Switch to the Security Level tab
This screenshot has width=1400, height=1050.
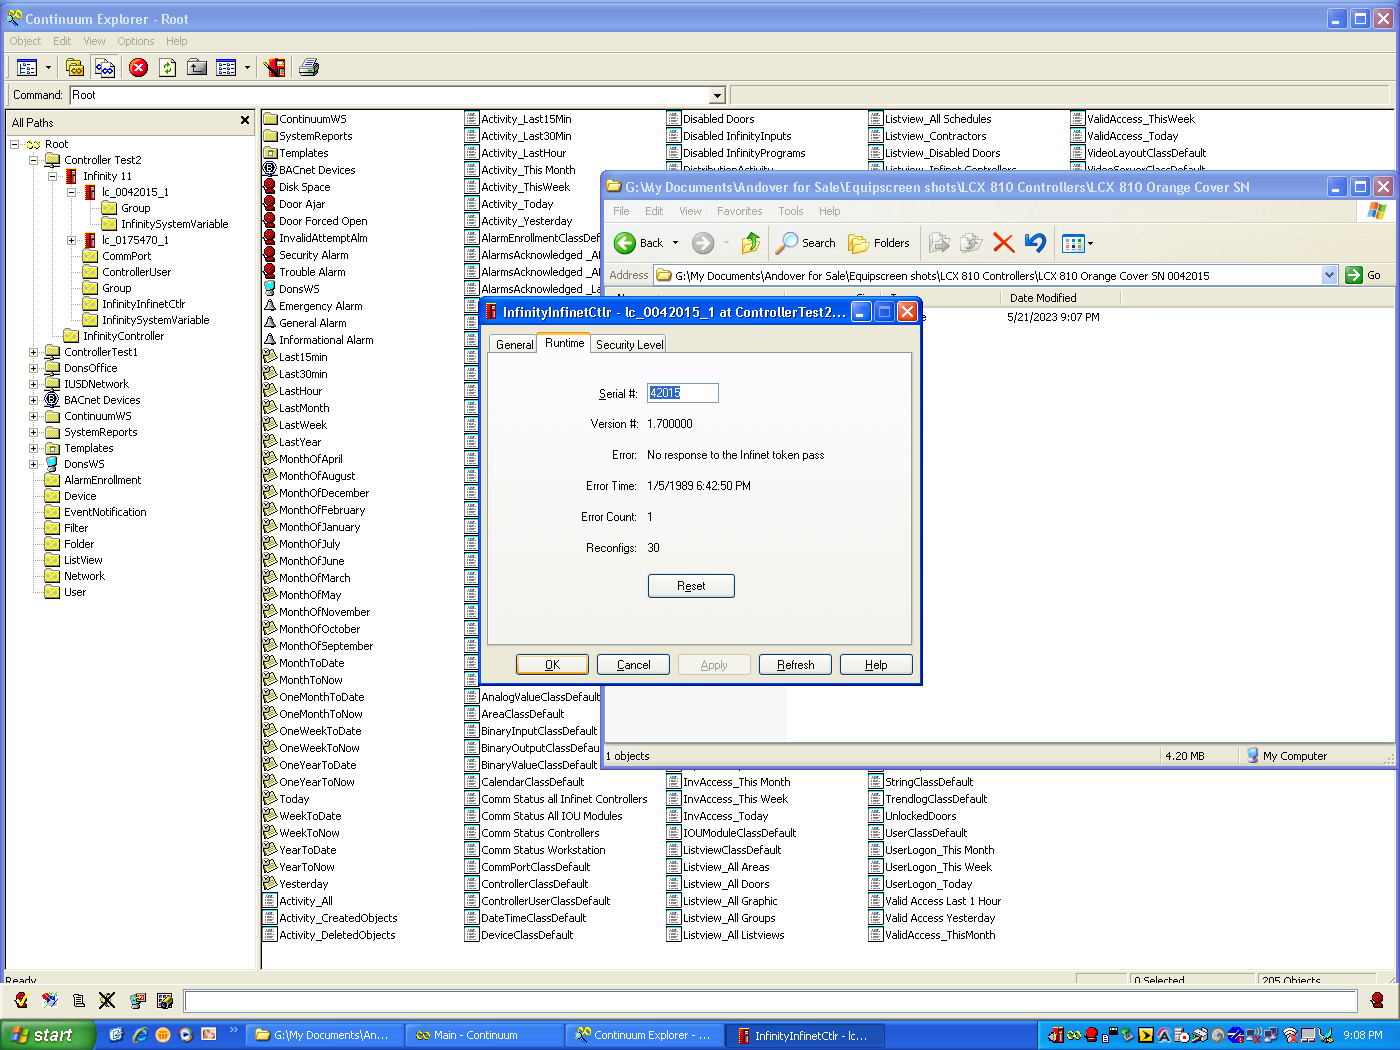(x=630, y=344)
